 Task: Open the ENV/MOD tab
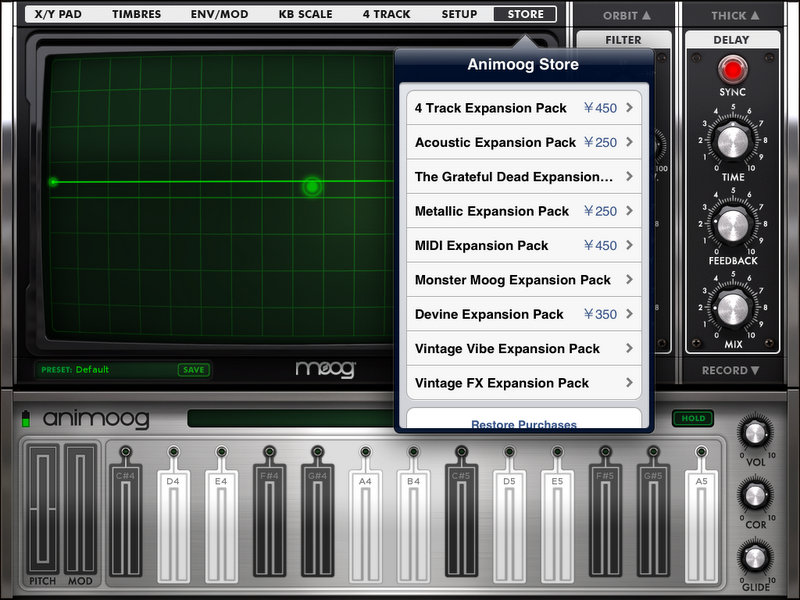pyautogui.click(x=219, y=15)
